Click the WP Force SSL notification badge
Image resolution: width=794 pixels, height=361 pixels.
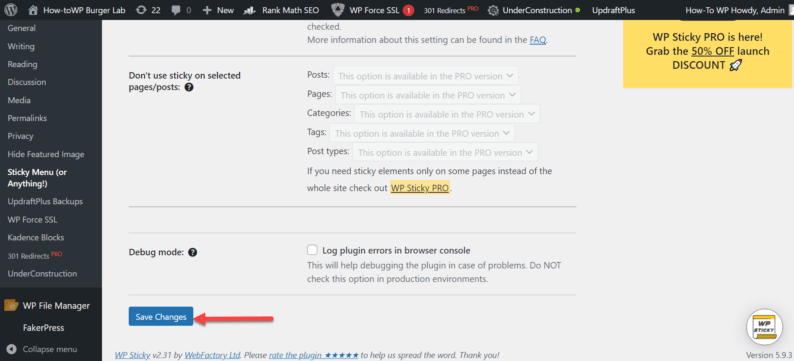(409, 10)
